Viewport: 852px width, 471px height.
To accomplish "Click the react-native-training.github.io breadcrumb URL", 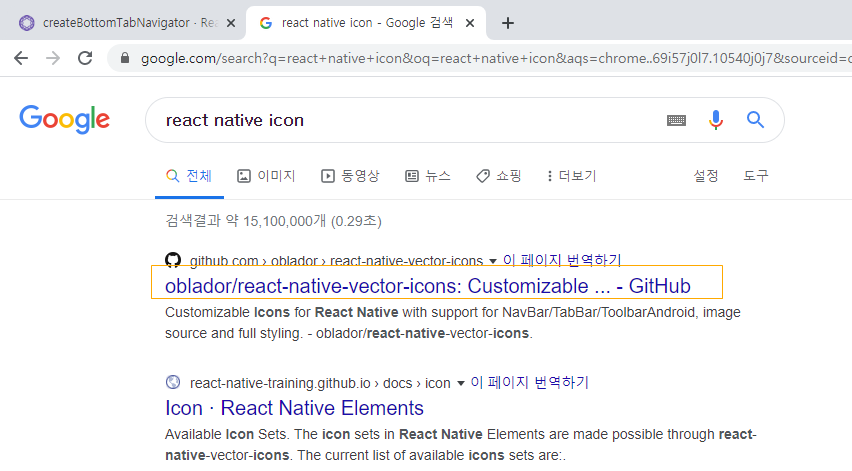I will tap(320, 384).
